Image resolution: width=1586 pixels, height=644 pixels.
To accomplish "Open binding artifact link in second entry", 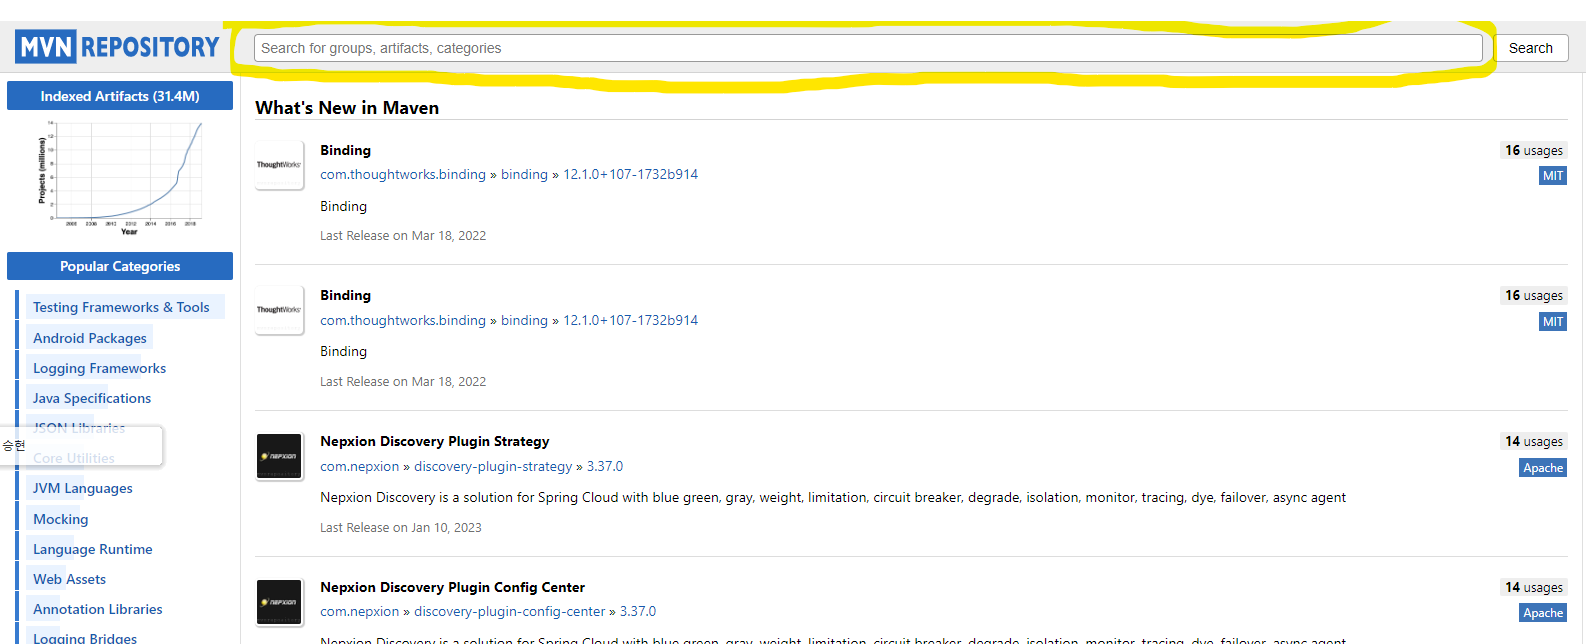I will point(524,320).
